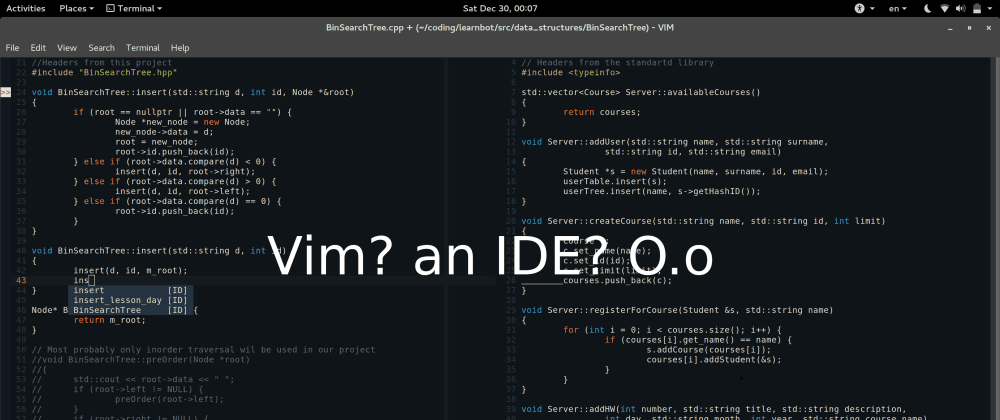This screenshot has height=420, width=1000.
Task: Click the 'insert(d, id, root->right);' line
Action: point(185,171)
